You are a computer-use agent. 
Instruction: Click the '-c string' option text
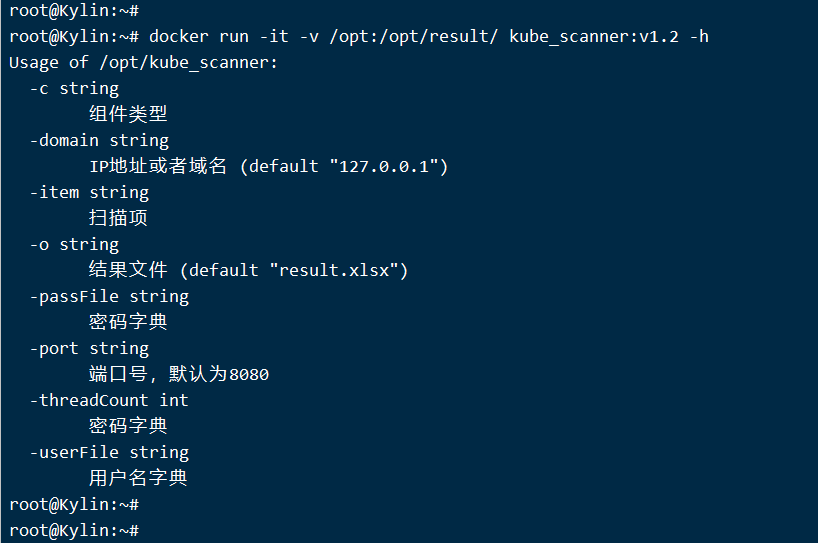click(74, 89)
